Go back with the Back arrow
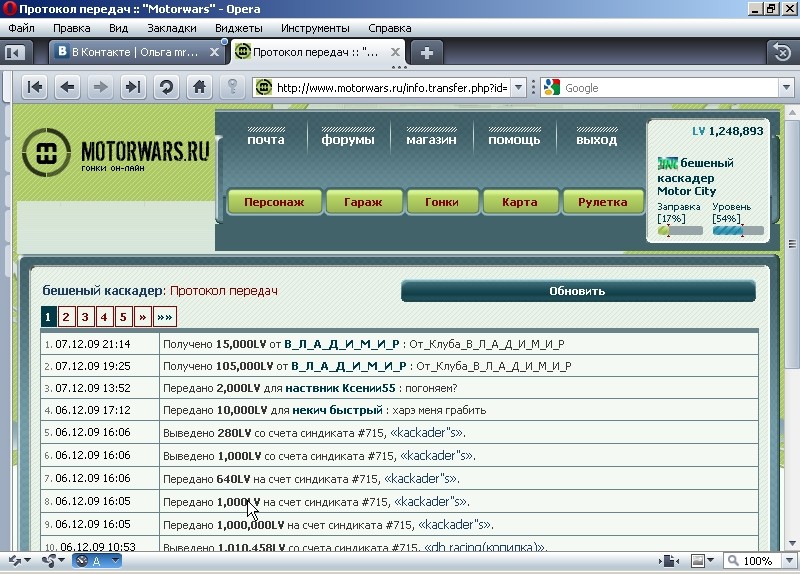 67,87
